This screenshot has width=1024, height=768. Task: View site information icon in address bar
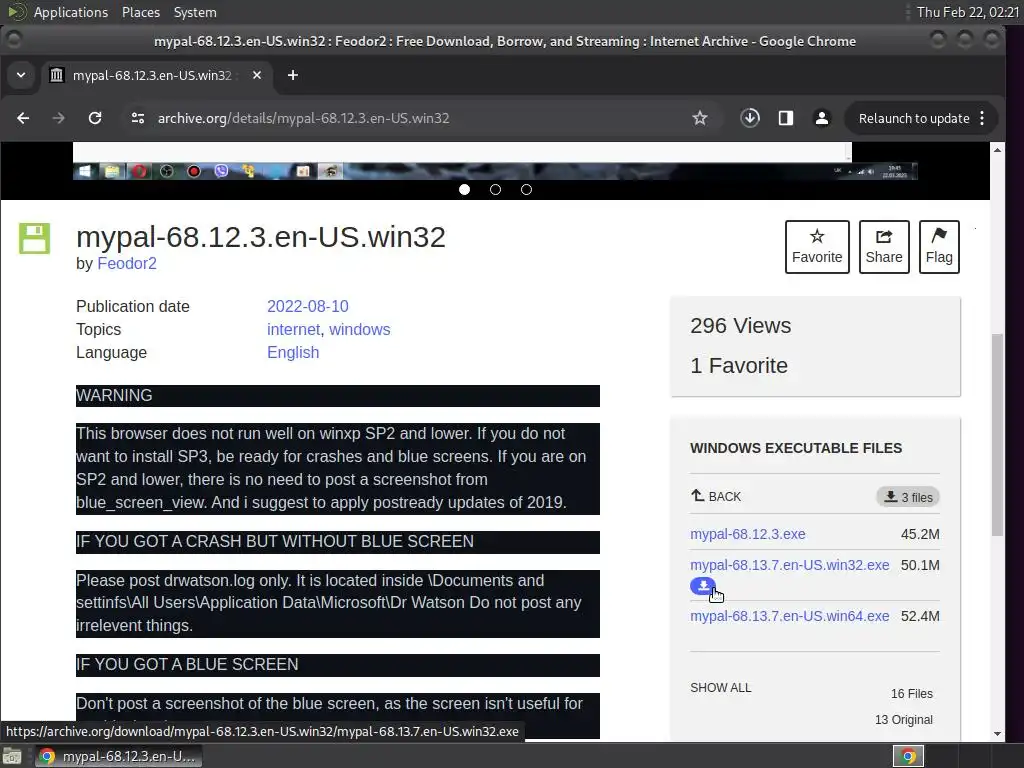(x=138, y=118)
